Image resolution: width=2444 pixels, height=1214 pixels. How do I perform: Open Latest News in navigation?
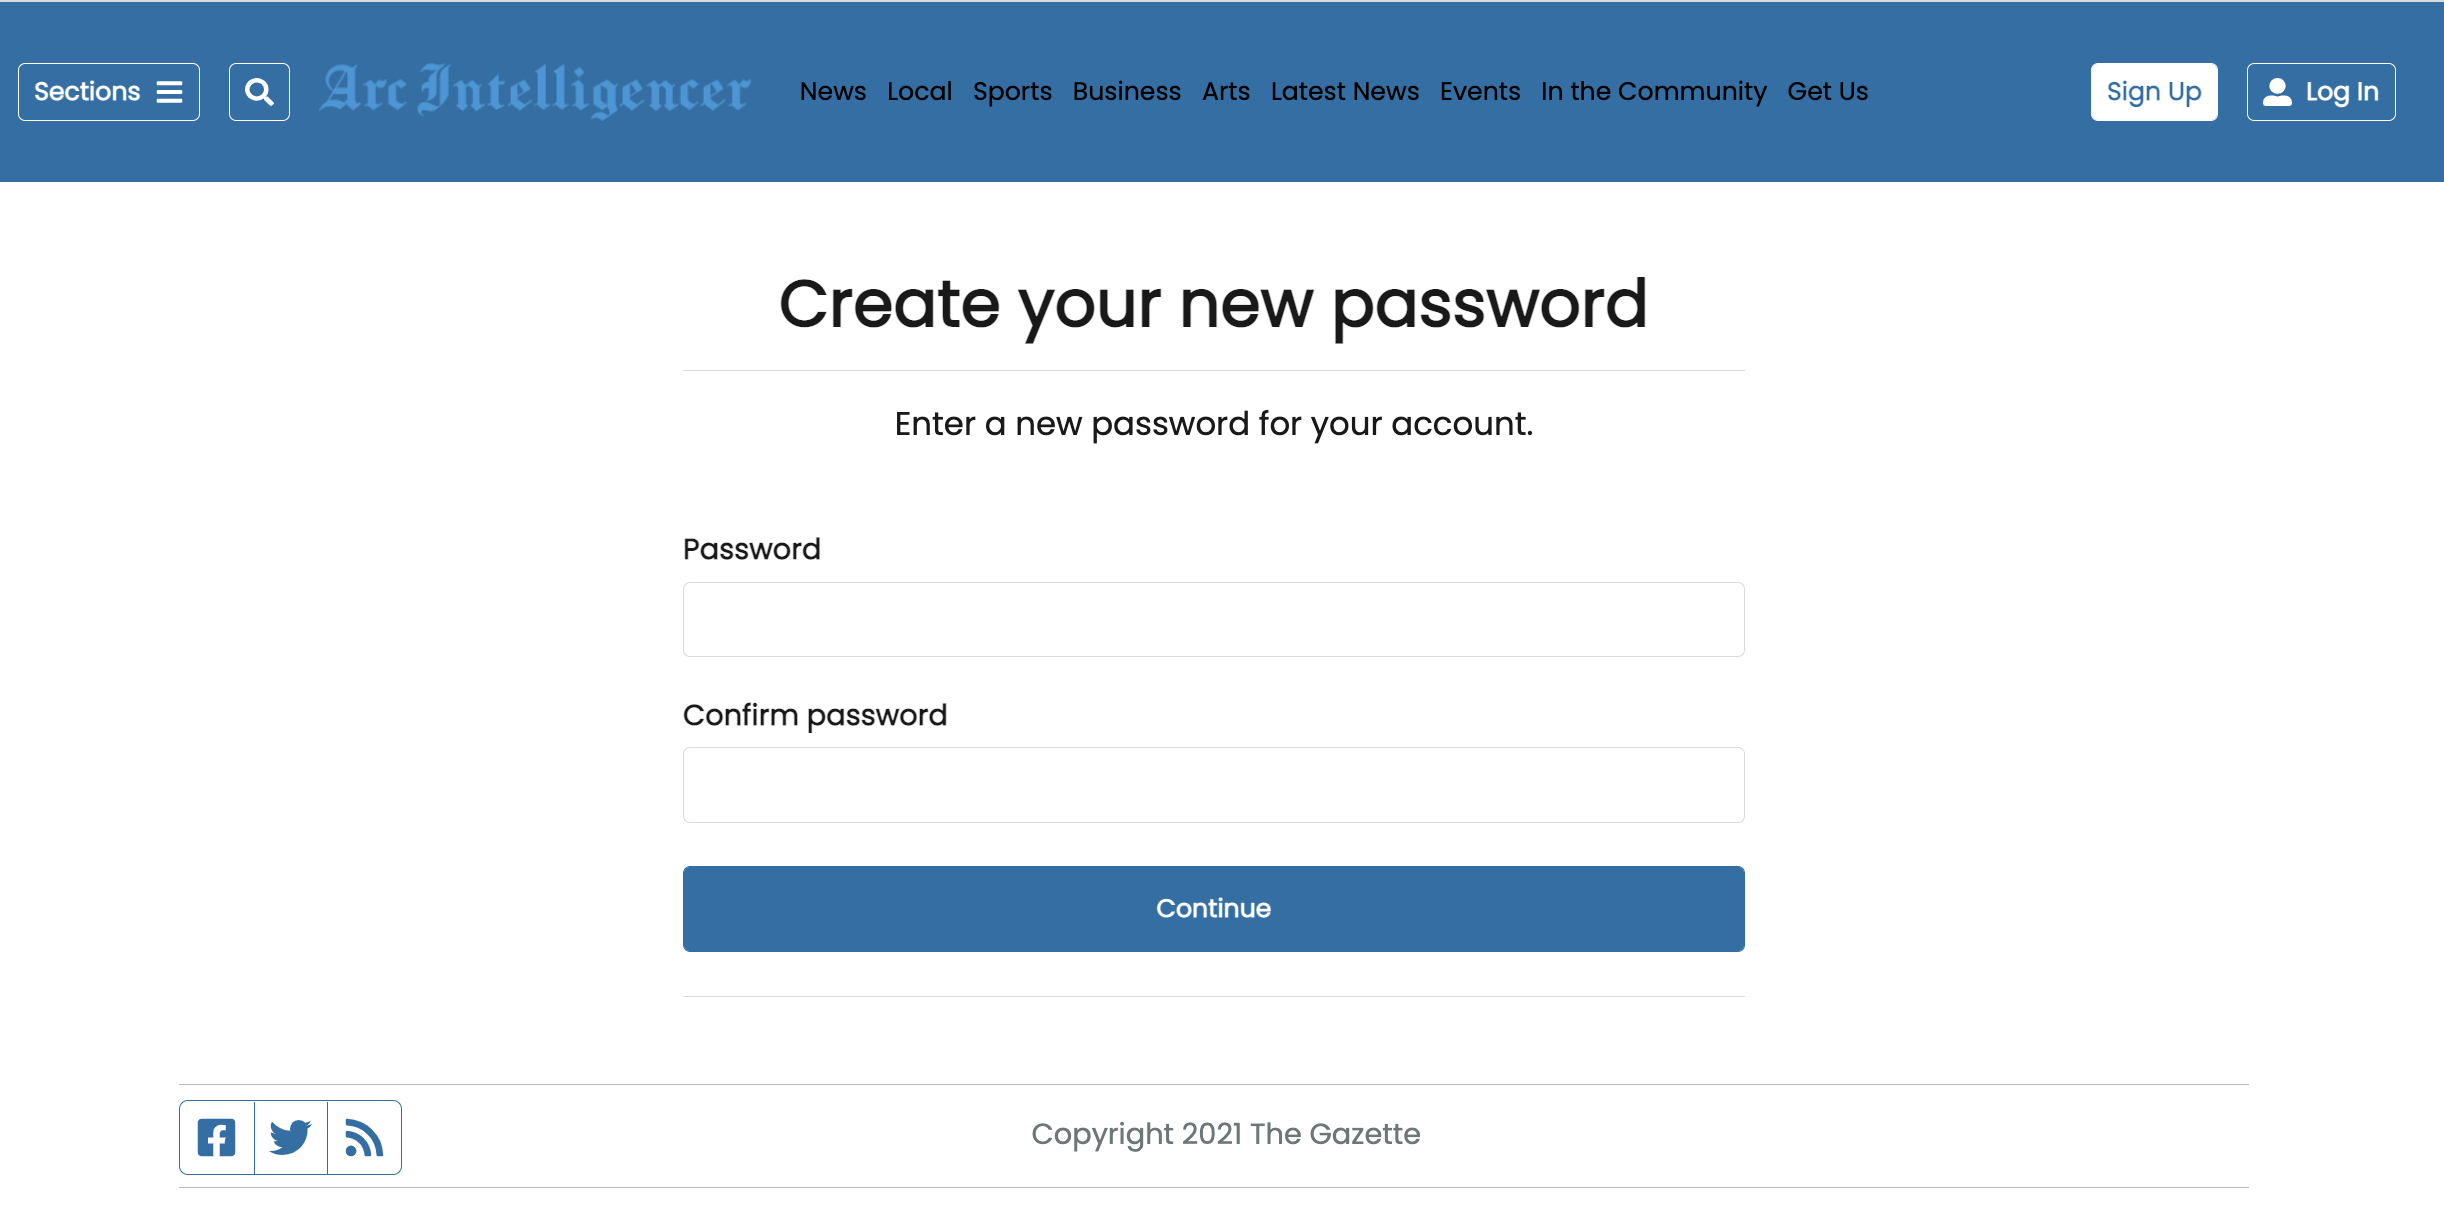pyautogui.click(x=1345, y=91)
